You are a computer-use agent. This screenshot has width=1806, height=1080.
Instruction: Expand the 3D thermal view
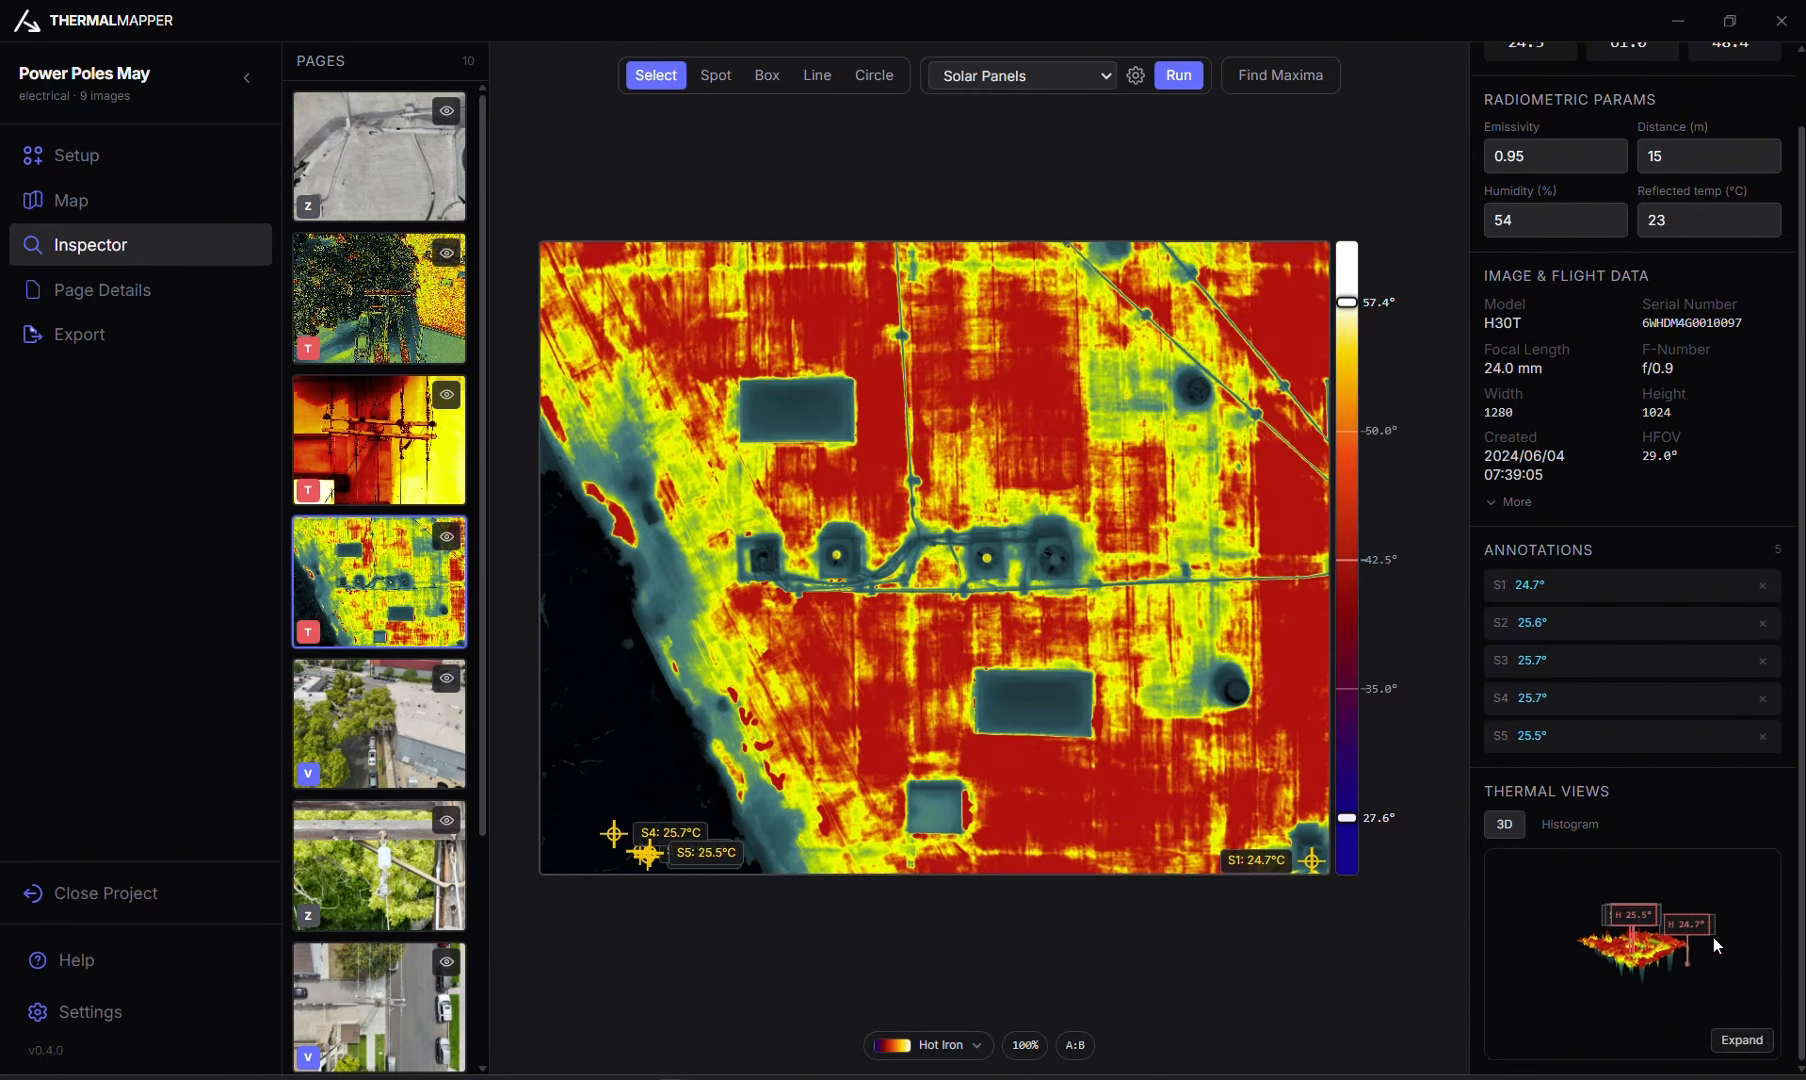coord(1742,1040)
